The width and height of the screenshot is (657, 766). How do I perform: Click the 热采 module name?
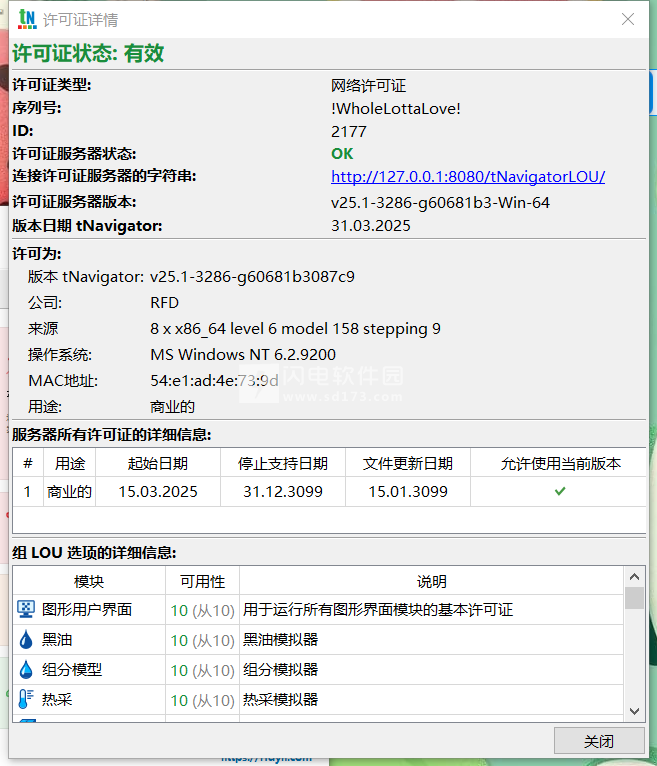tap(57, 700)
